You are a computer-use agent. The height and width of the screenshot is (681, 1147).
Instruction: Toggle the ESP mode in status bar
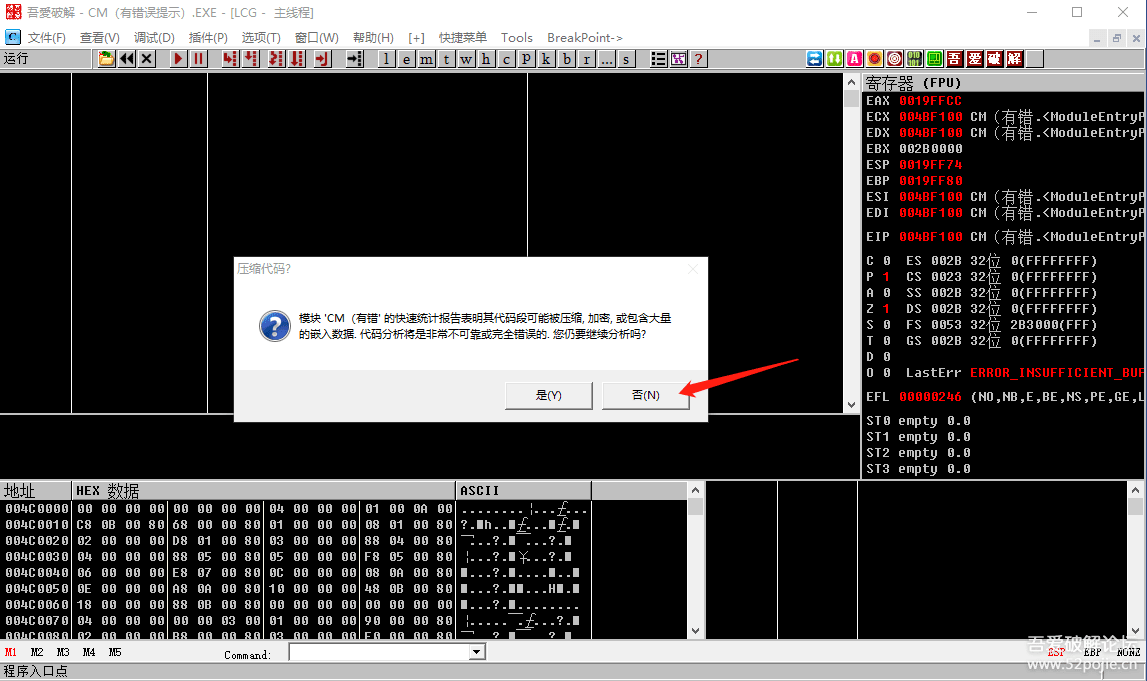(1056, 652)
